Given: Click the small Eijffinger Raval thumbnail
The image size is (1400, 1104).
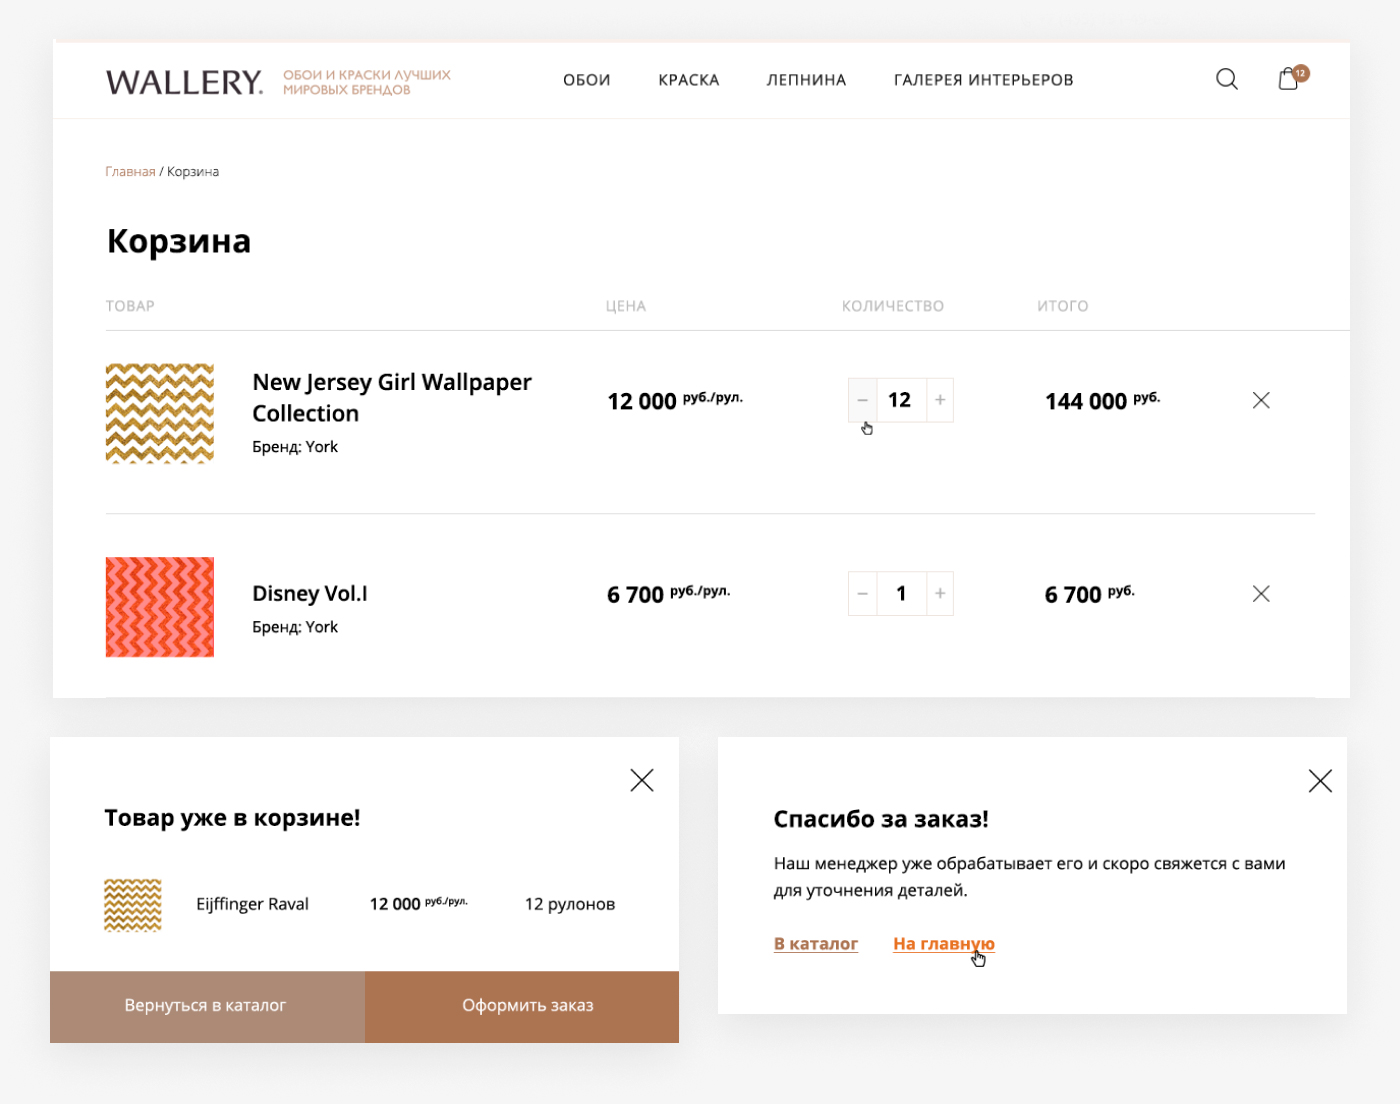Looking at the screenshot, I should (x=133, y=905).
